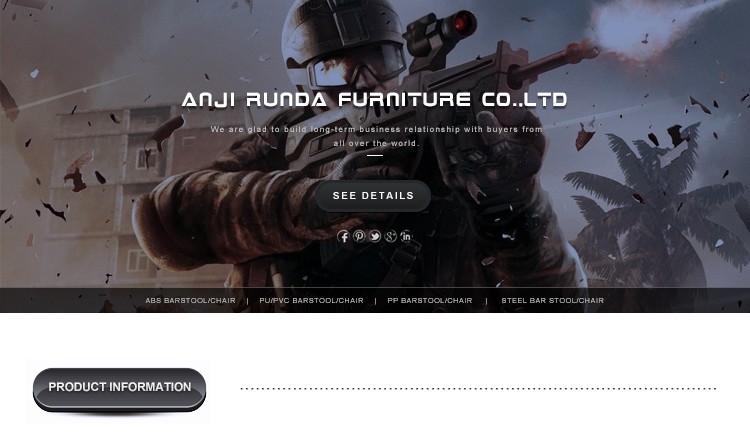The width and height of the screenshot is (750, 445).
Task: Open the Pinterest social icon
Action: pos(359,236)
